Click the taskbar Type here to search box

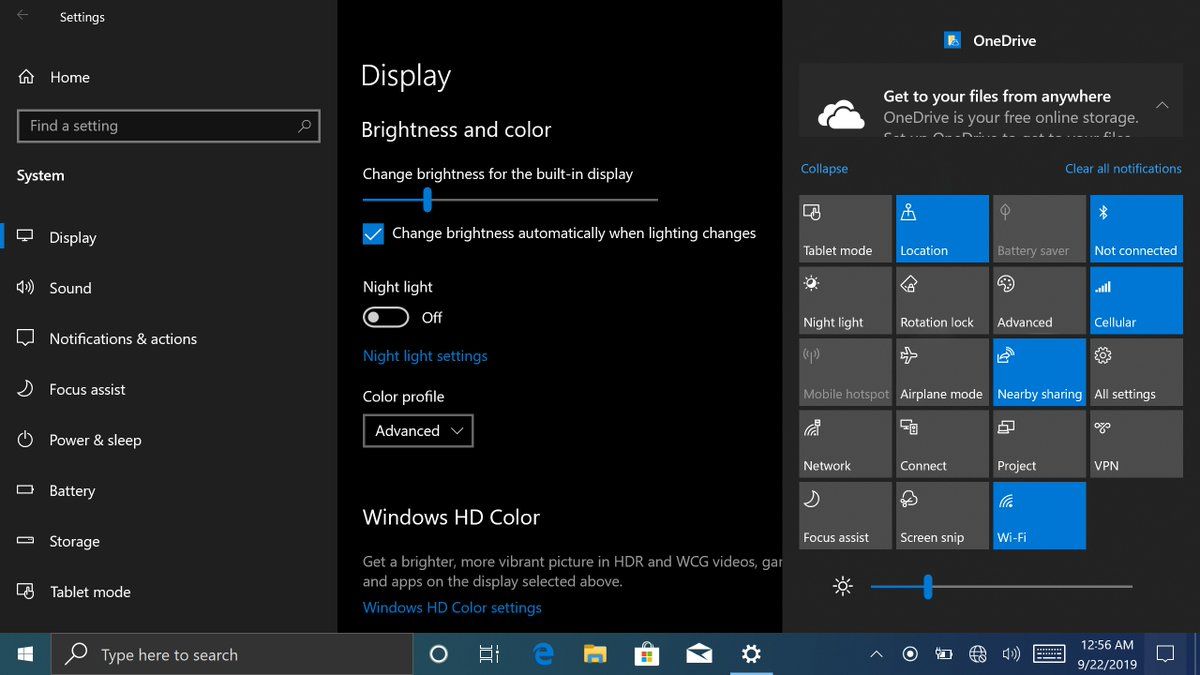[231, 654]
